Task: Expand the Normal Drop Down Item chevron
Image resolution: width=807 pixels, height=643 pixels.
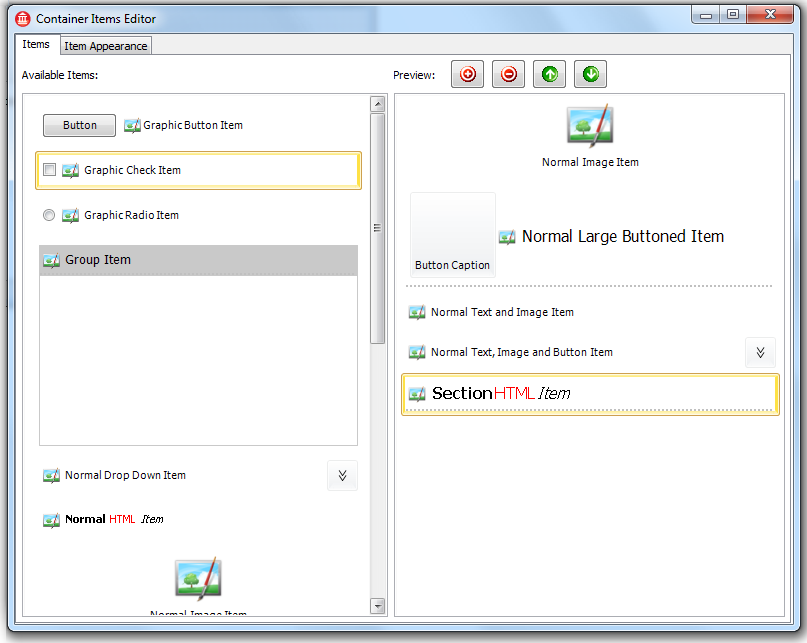Action: [342, 476]
